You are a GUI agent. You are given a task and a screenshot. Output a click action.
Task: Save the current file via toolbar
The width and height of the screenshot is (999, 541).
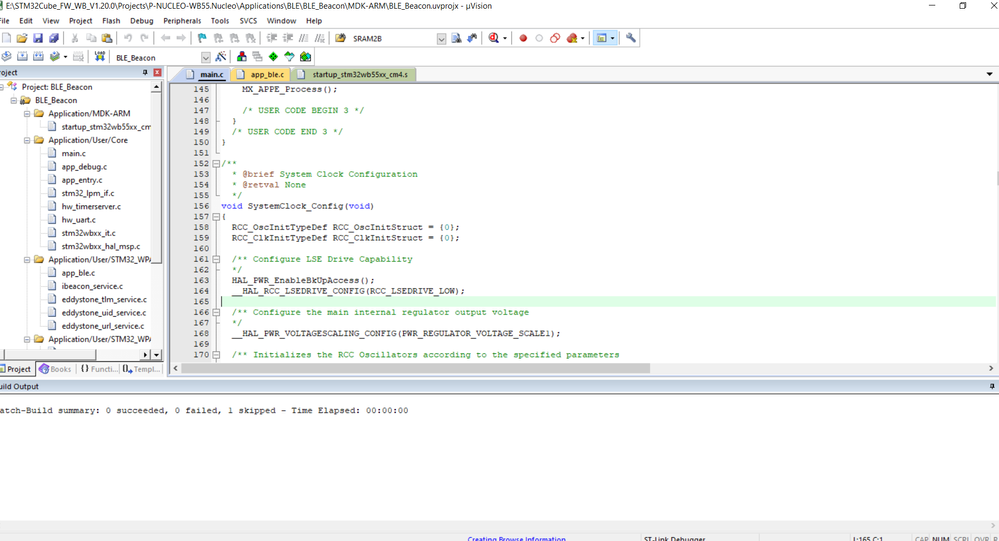[38, 38]
